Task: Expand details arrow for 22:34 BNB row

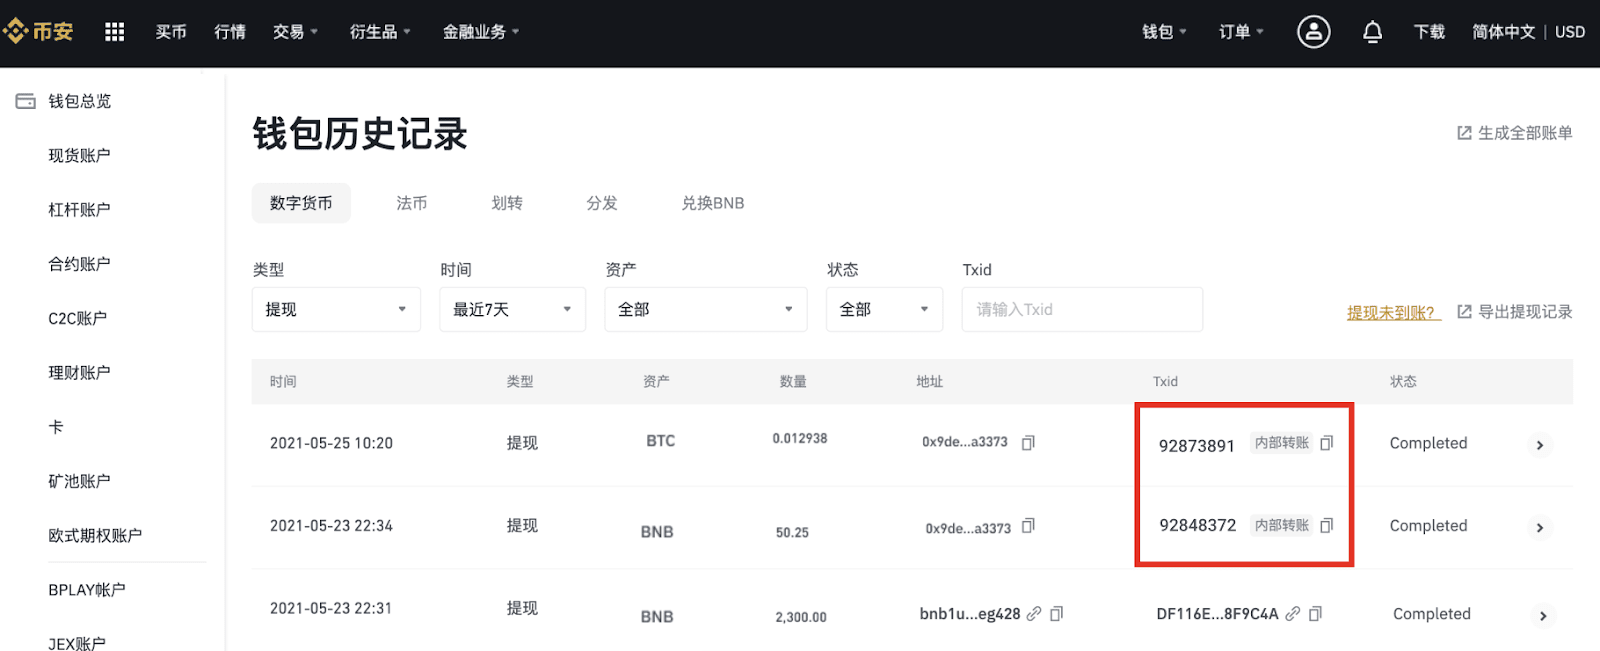Action: tap(1540, 528)
